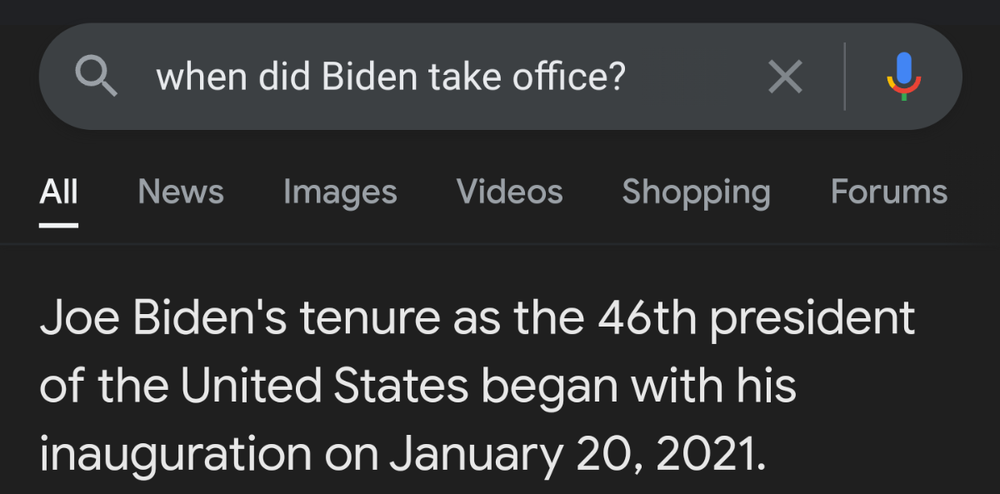This screenshot has width=1000, height=494.
Task: Clear the search query with the X
Action: tap(785, 77)
